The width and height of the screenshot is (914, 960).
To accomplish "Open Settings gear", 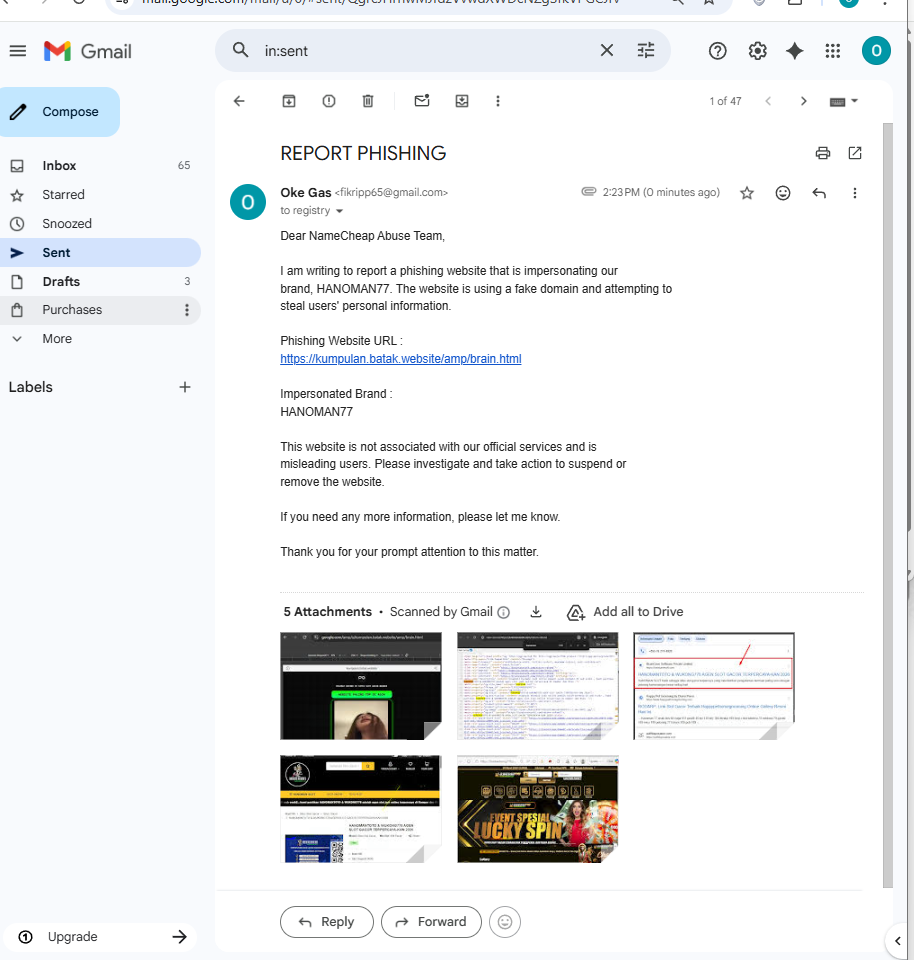I will click(x=757, y=51).
